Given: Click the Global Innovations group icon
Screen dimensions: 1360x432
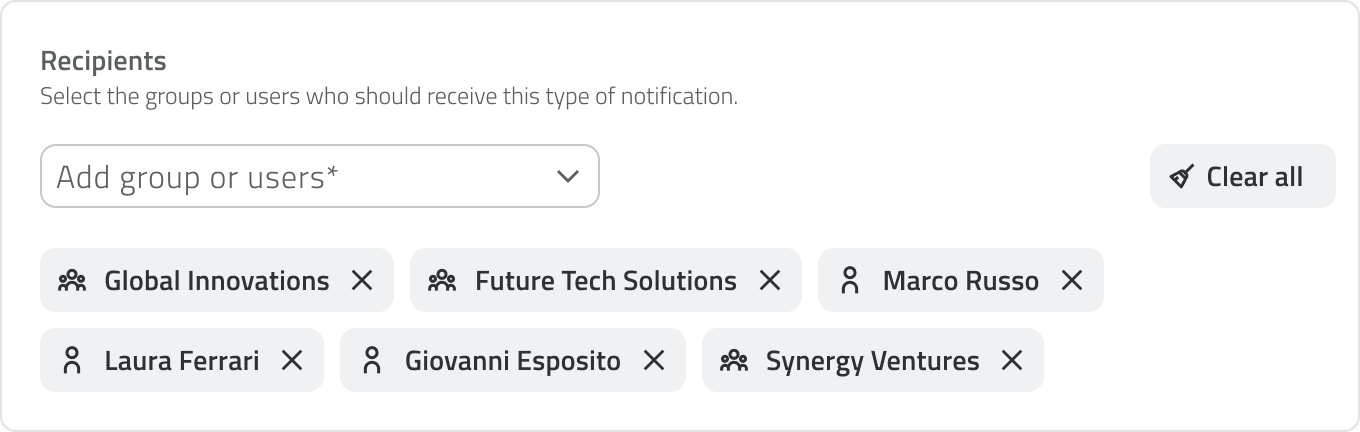Looking at the screenshot, I should 72,281.
